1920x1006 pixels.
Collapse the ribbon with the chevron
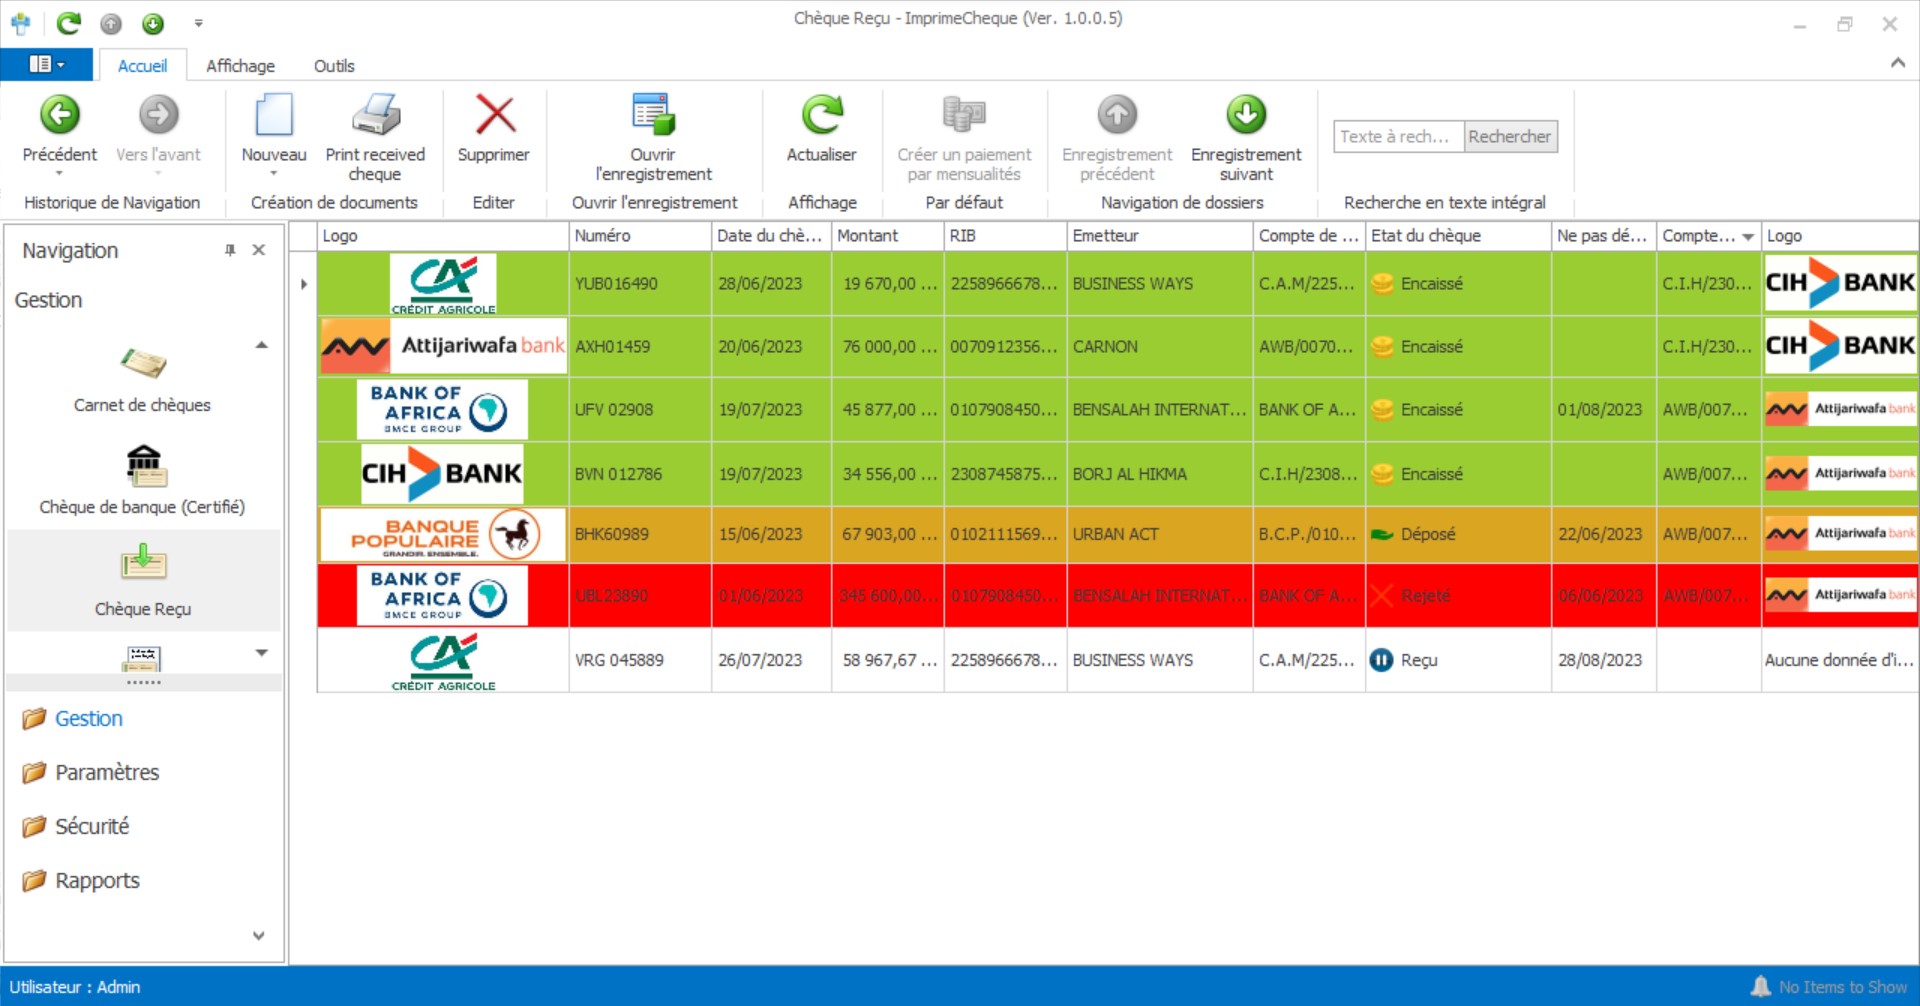1897,63
